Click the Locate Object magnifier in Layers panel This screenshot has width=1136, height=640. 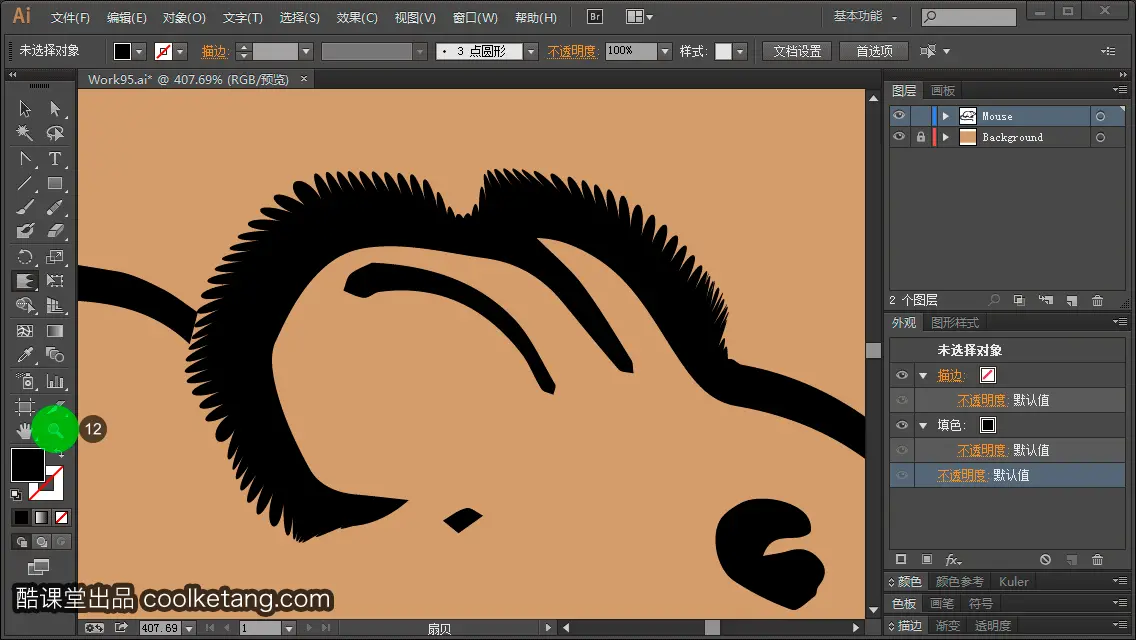click(x=994, y=300)
